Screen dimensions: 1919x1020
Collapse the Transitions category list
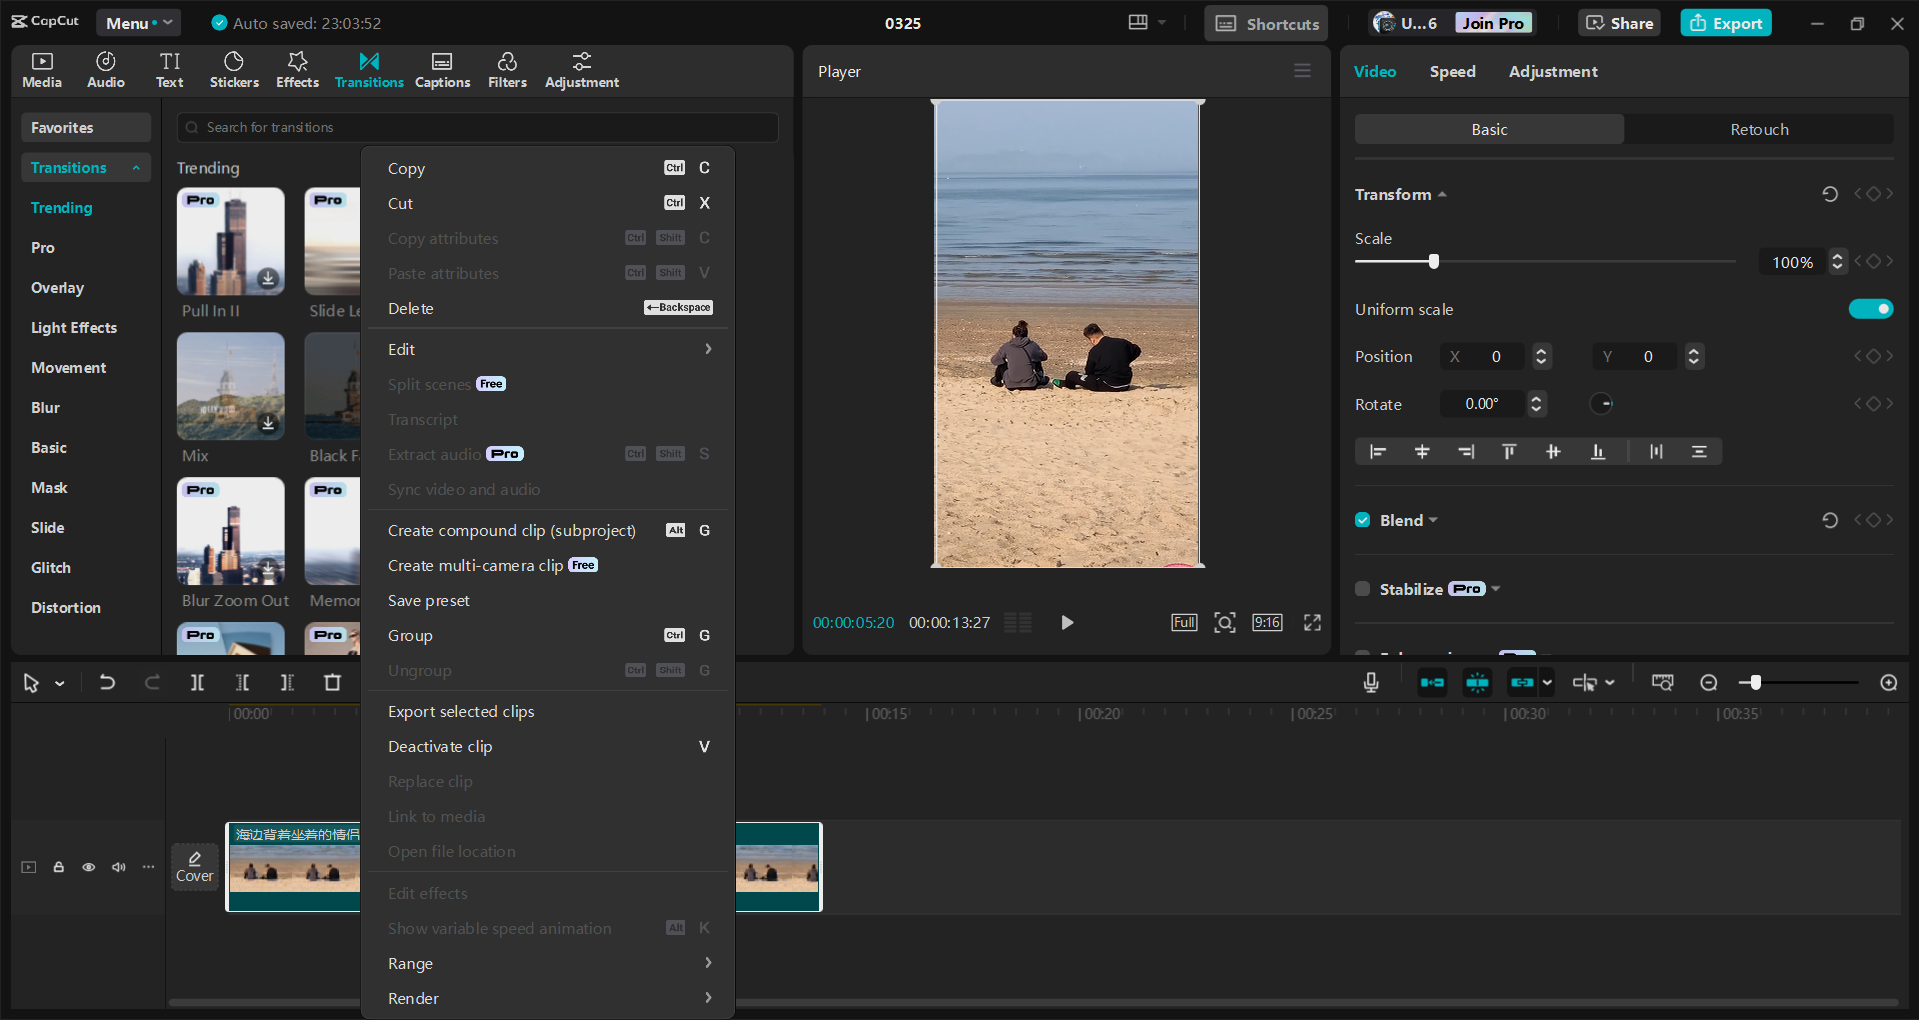coord(136,168)
